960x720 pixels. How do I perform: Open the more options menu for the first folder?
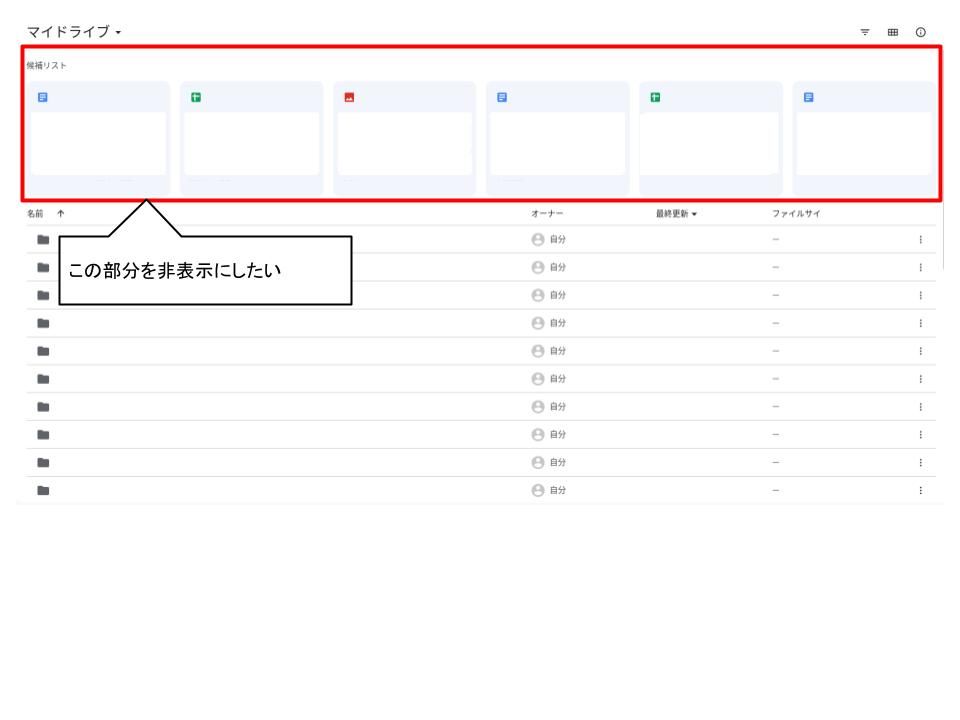point(920,240)
